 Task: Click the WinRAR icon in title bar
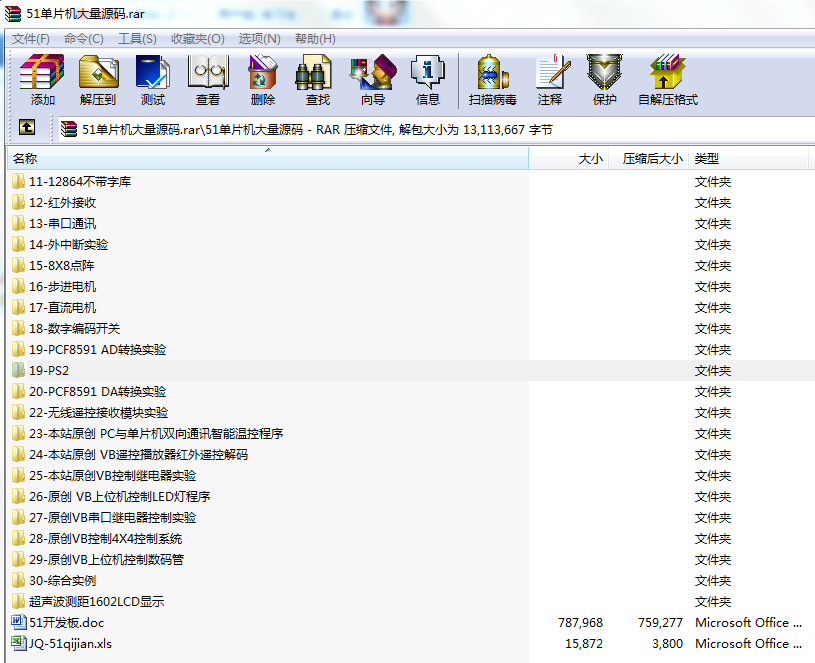click(x=13, y=14)
